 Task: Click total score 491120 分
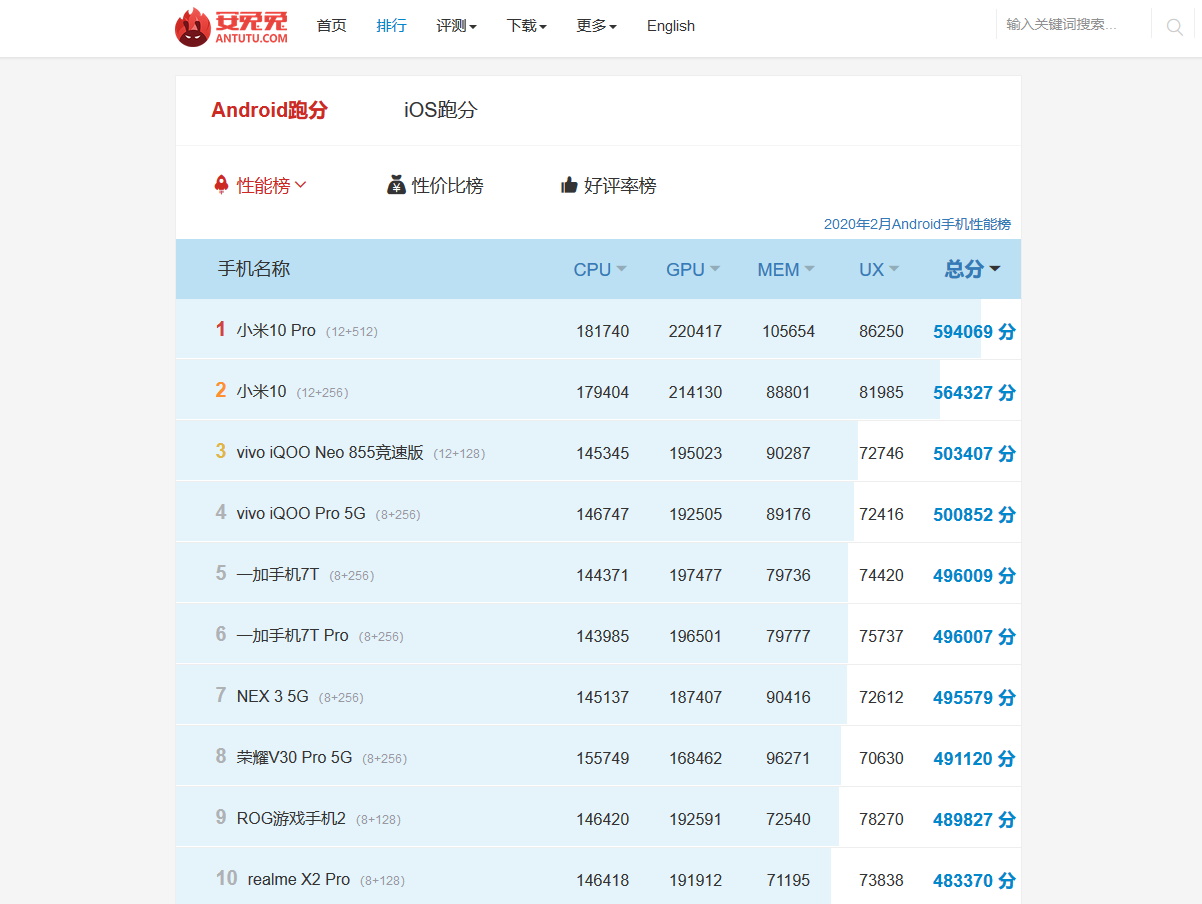pos(974,758)
